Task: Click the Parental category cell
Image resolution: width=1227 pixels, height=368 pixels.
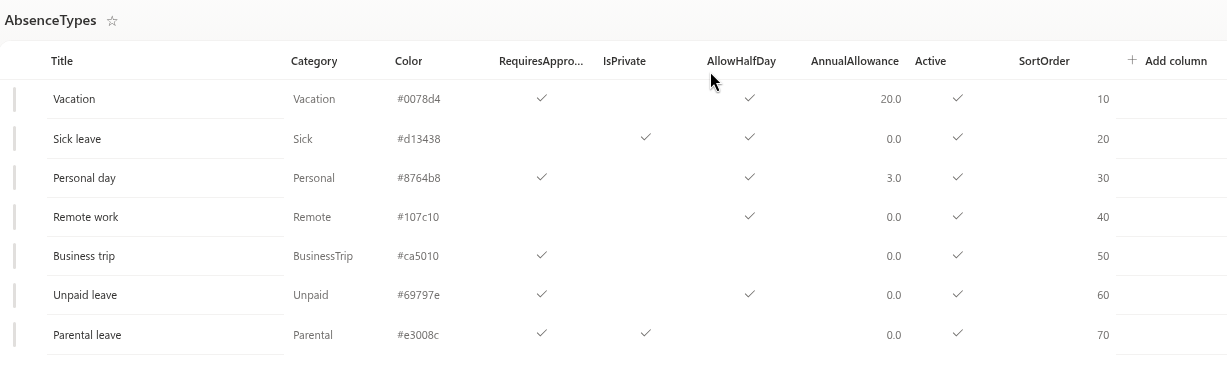Action: [x=313, y=335]
